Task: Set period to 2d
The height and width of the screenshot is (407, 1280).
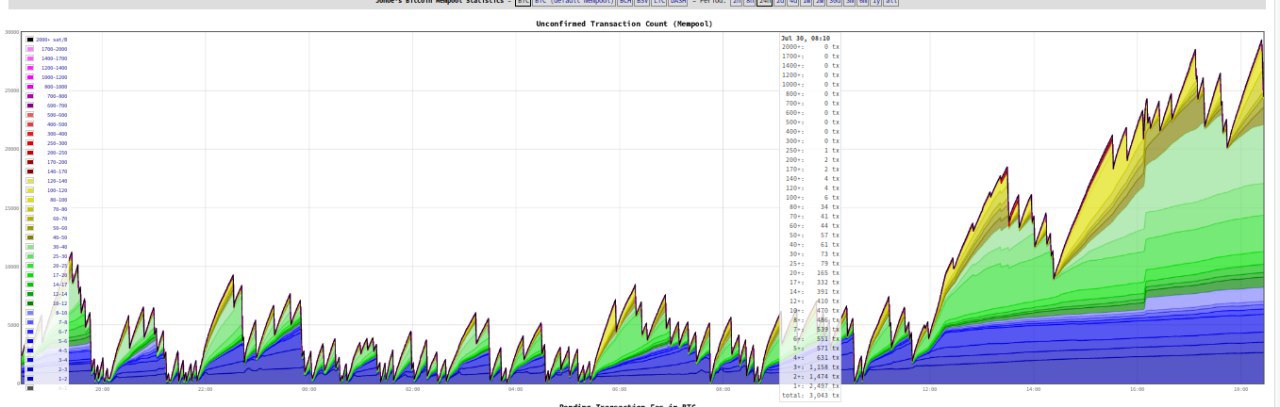Action: (x=780, y=3)
